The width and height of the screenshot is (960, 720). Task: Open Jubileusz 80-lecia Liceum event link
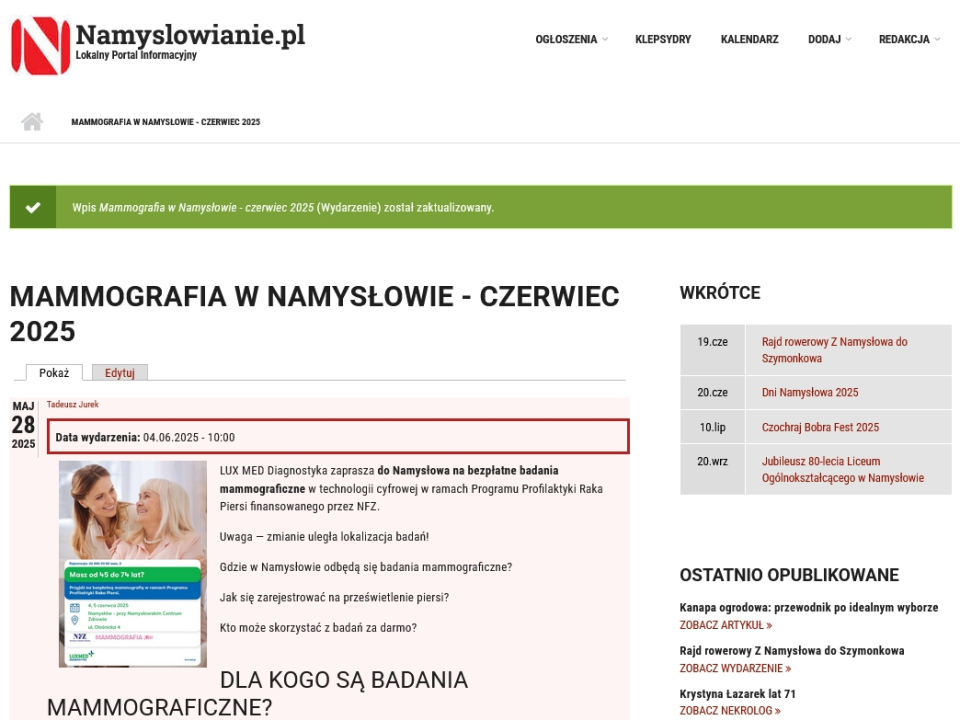842,469
